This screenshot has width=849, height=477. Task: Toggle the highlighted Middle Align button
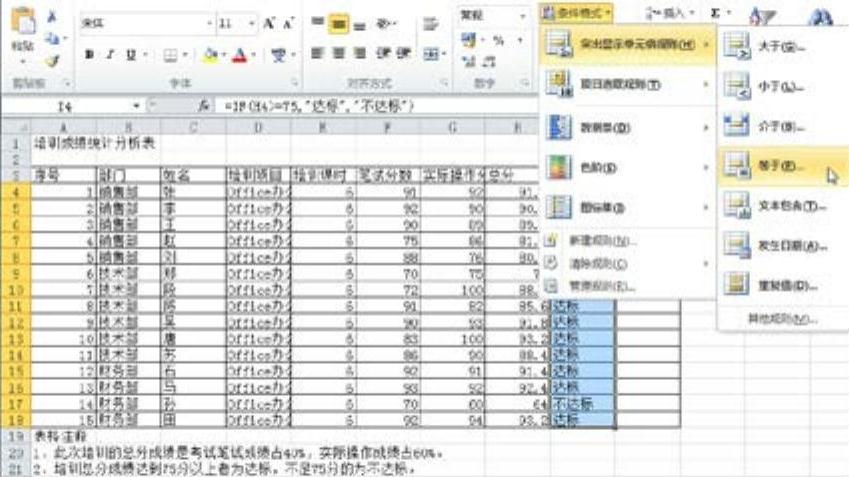tap(338, 23)
